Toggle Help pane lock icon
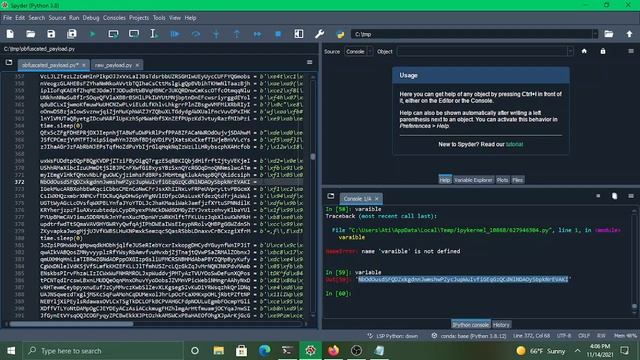Image resolution: width=640 pixels, height=360 pixels. [x=603, y=51]
